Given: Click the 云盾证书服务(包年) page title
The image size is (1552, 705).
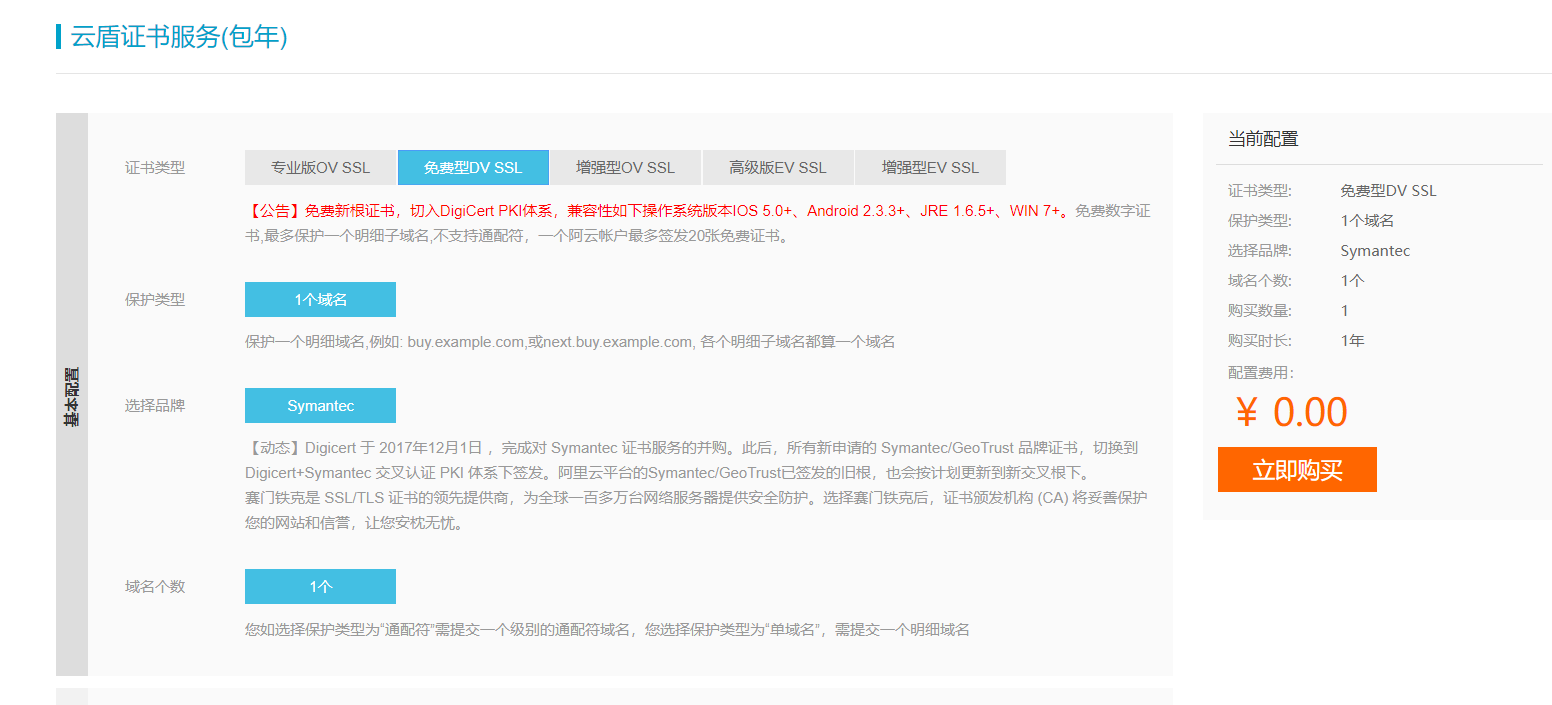Looking at the screenshot, I should click(179, 37).
